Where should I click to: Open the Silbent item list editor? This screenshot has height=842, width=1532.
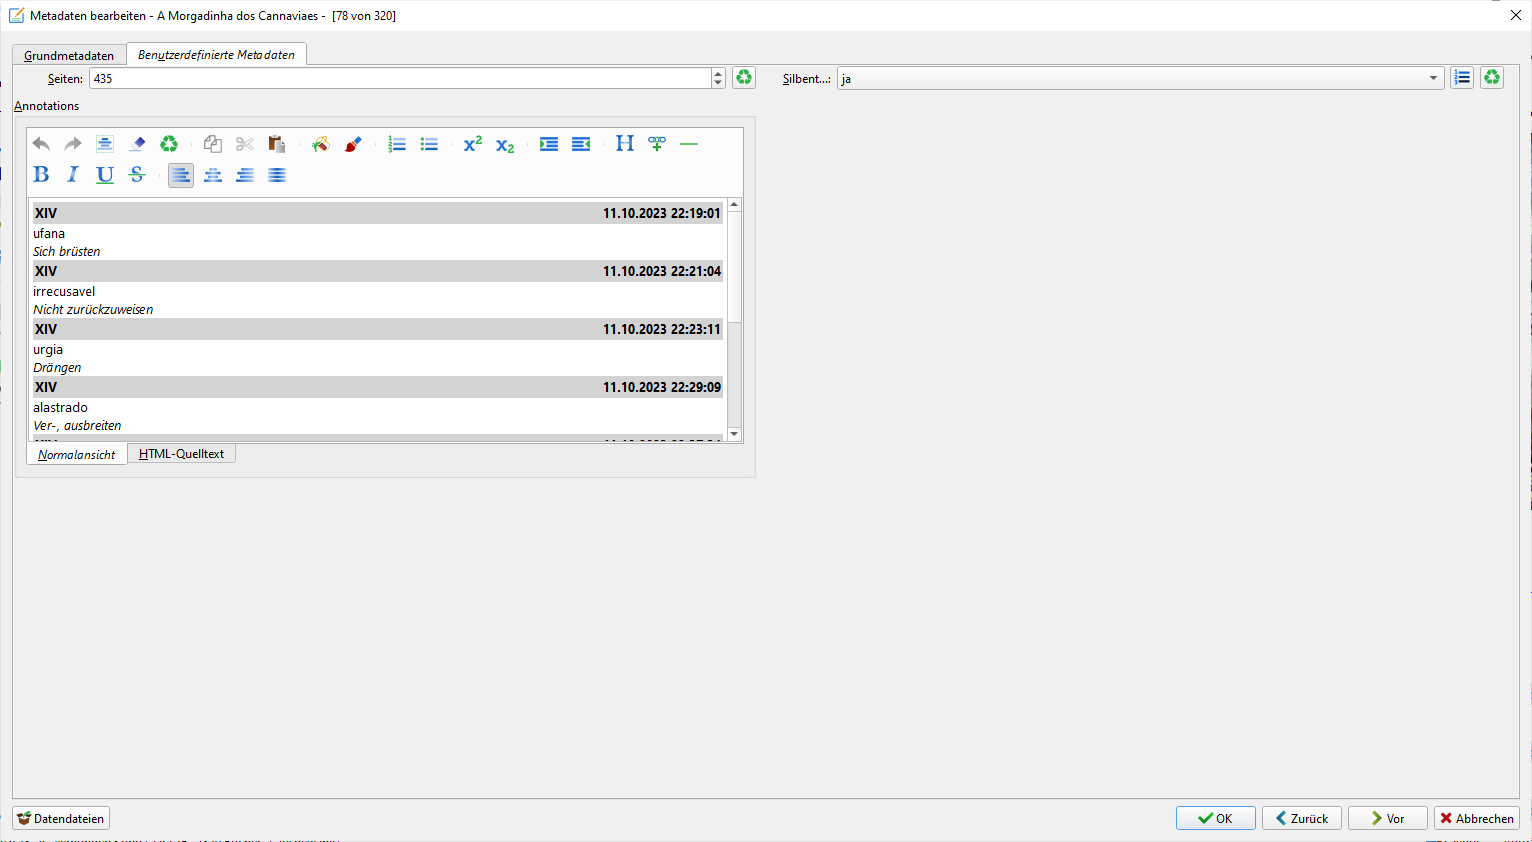[x=1462, y=78]
